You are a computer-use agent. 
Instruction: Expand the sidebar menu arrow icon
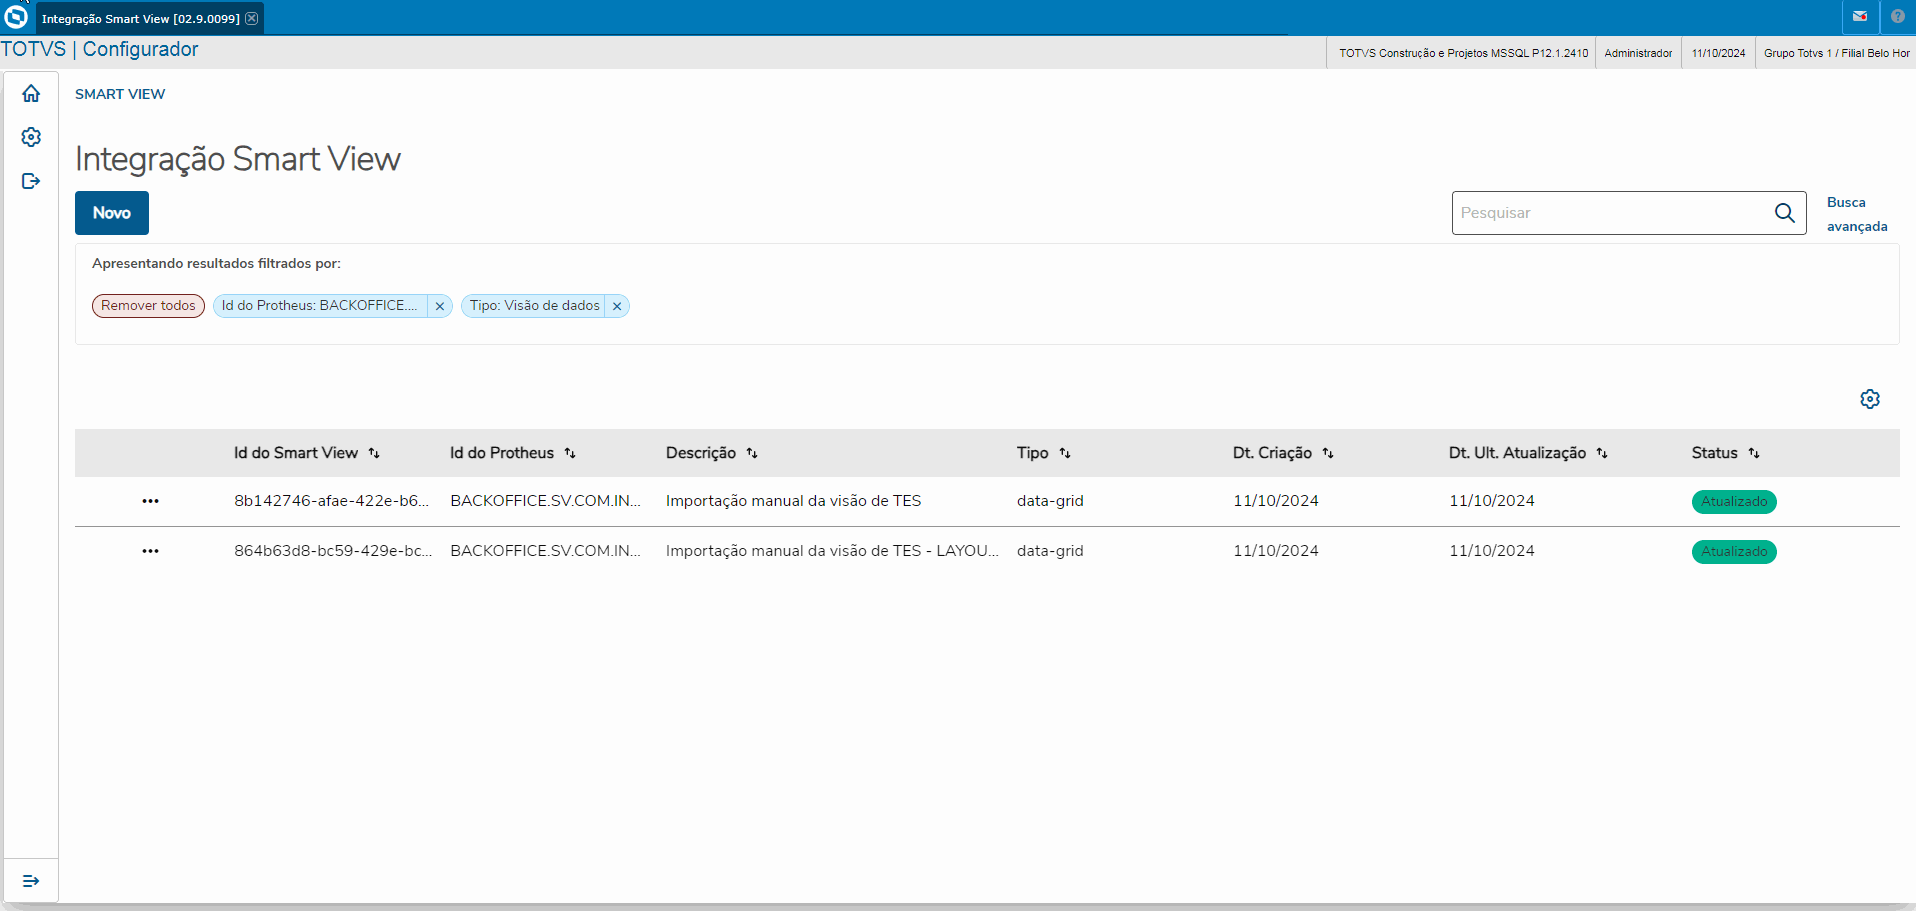31,881
